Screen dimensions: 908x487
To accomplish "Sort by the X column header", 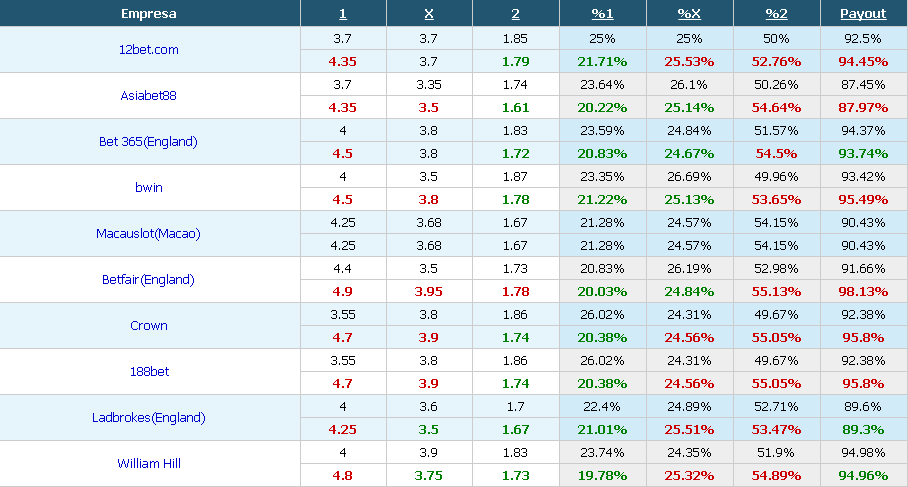I will 429,14.
